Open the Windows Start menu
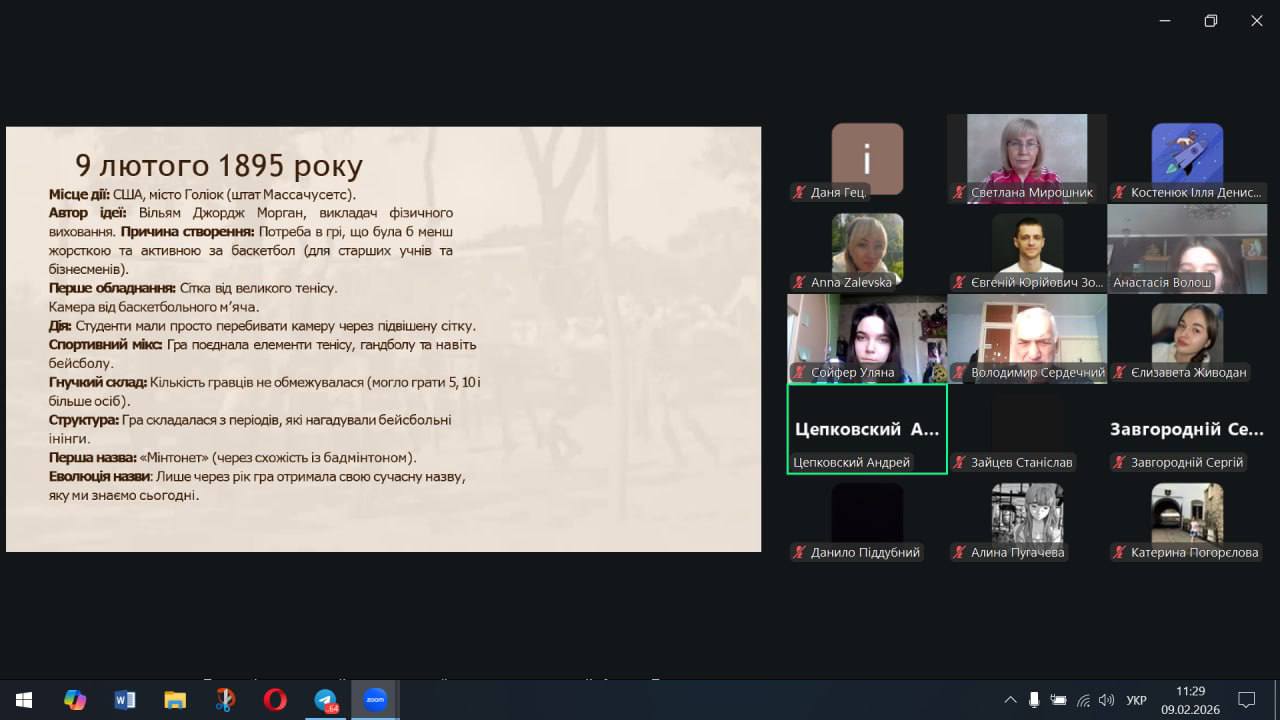The width and height of the screenshot is (1280, 720). coord(24,700)
